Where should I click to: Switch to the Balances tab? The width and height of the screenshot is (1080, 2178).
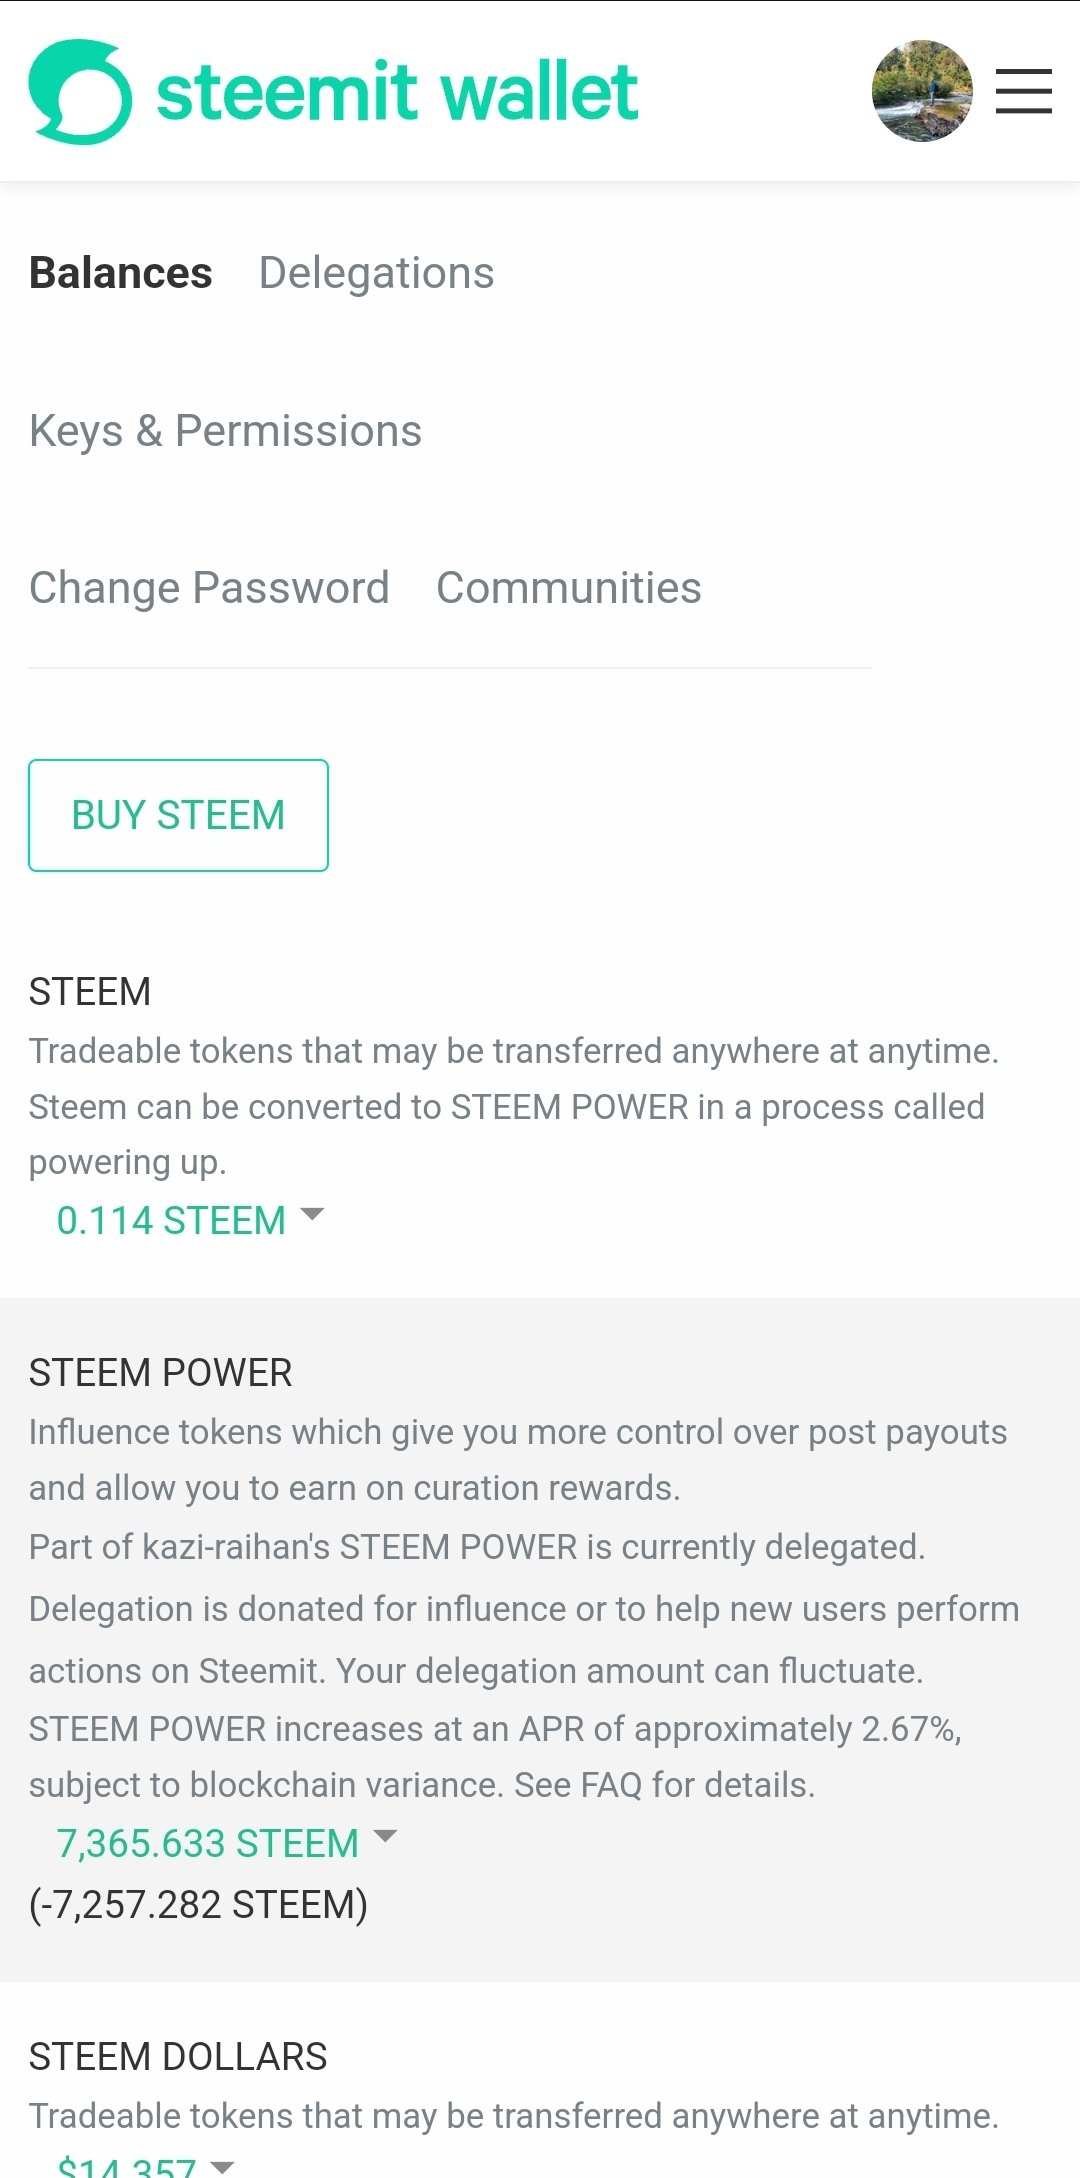pos(120,273)
